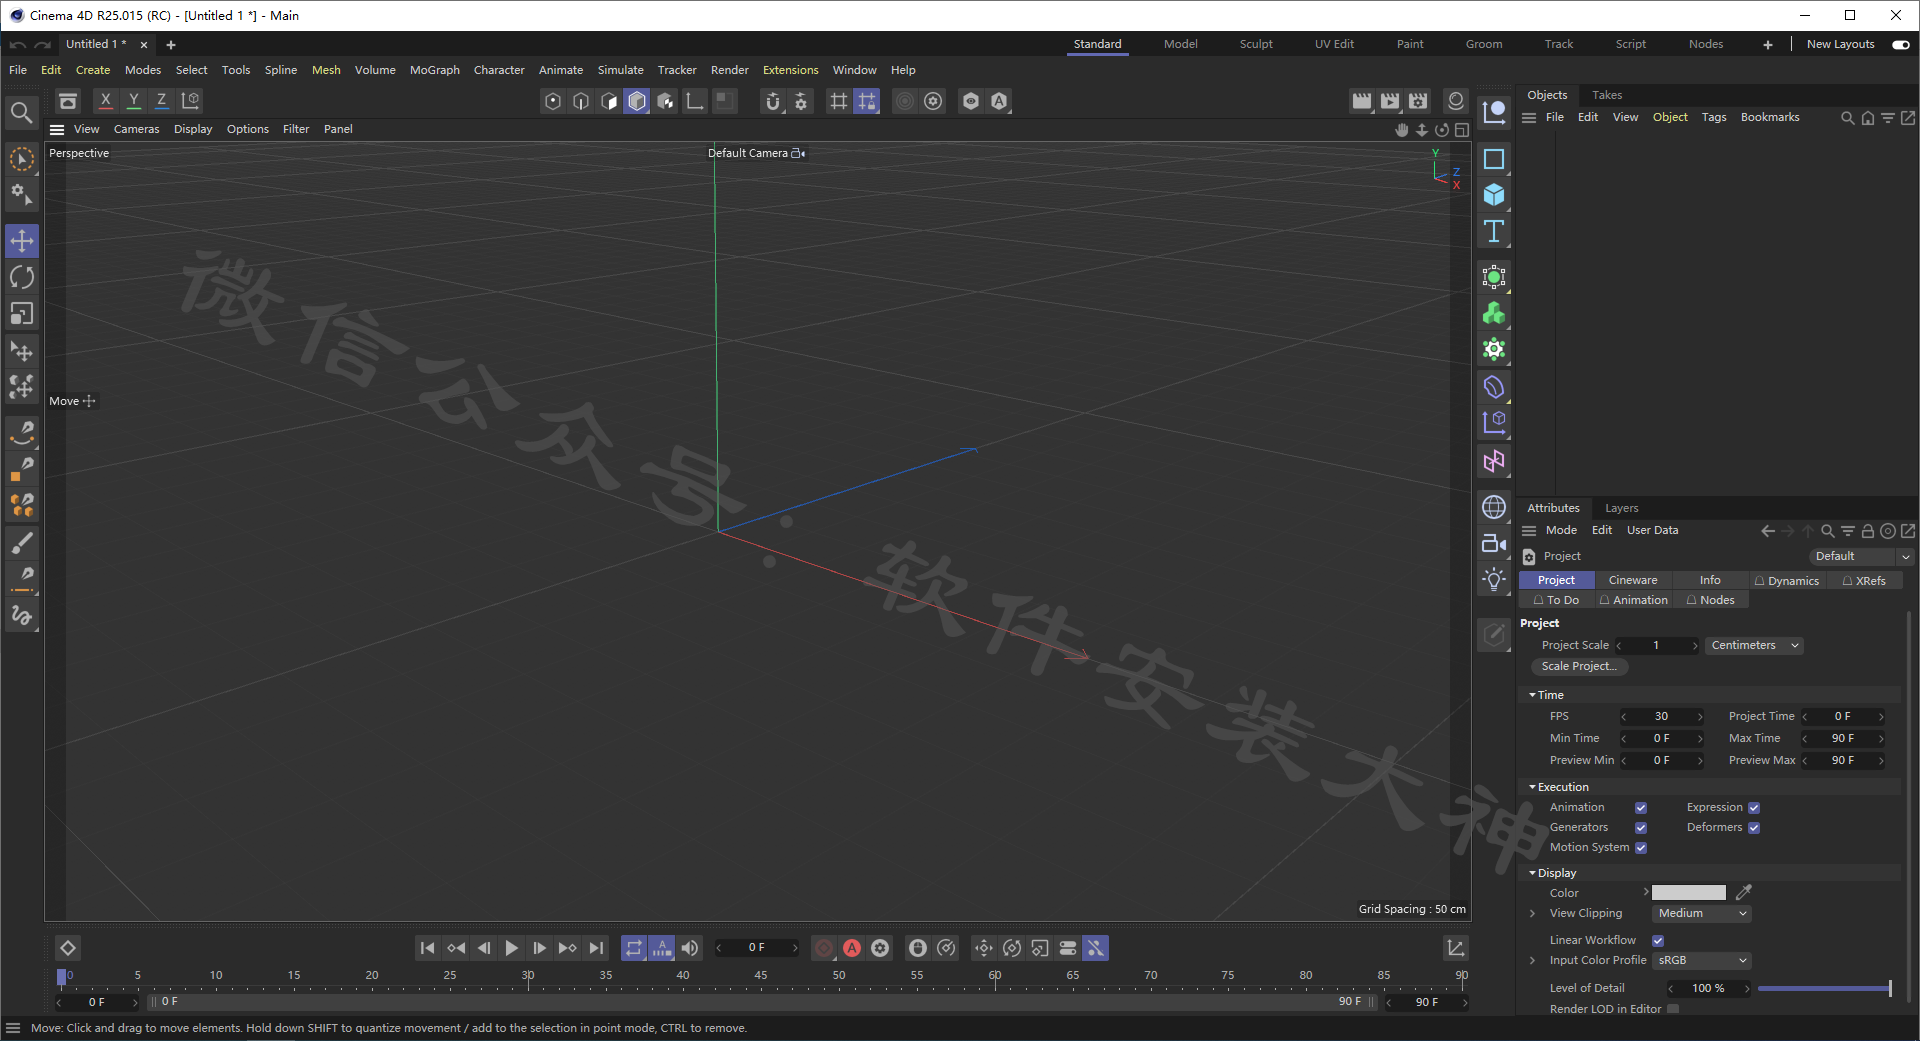Click the Level of Detail slider
Screen dimensions: 1920x1041
[x=1824, y=989]
